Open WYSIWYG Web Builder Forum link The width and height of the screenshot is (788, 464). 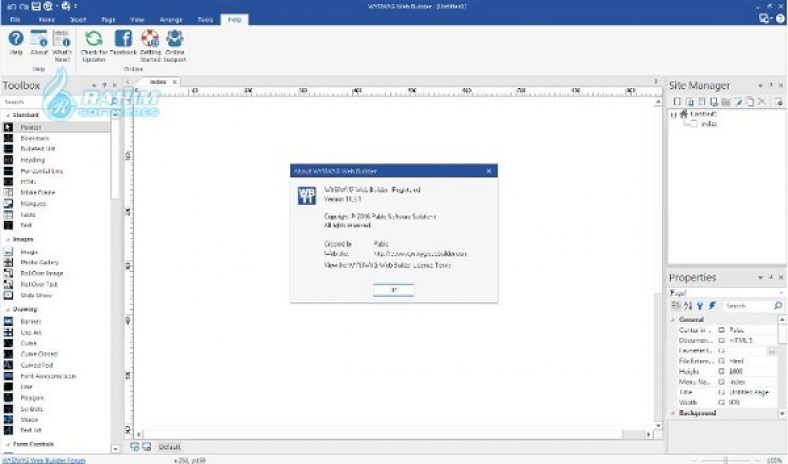coord(44,460)
